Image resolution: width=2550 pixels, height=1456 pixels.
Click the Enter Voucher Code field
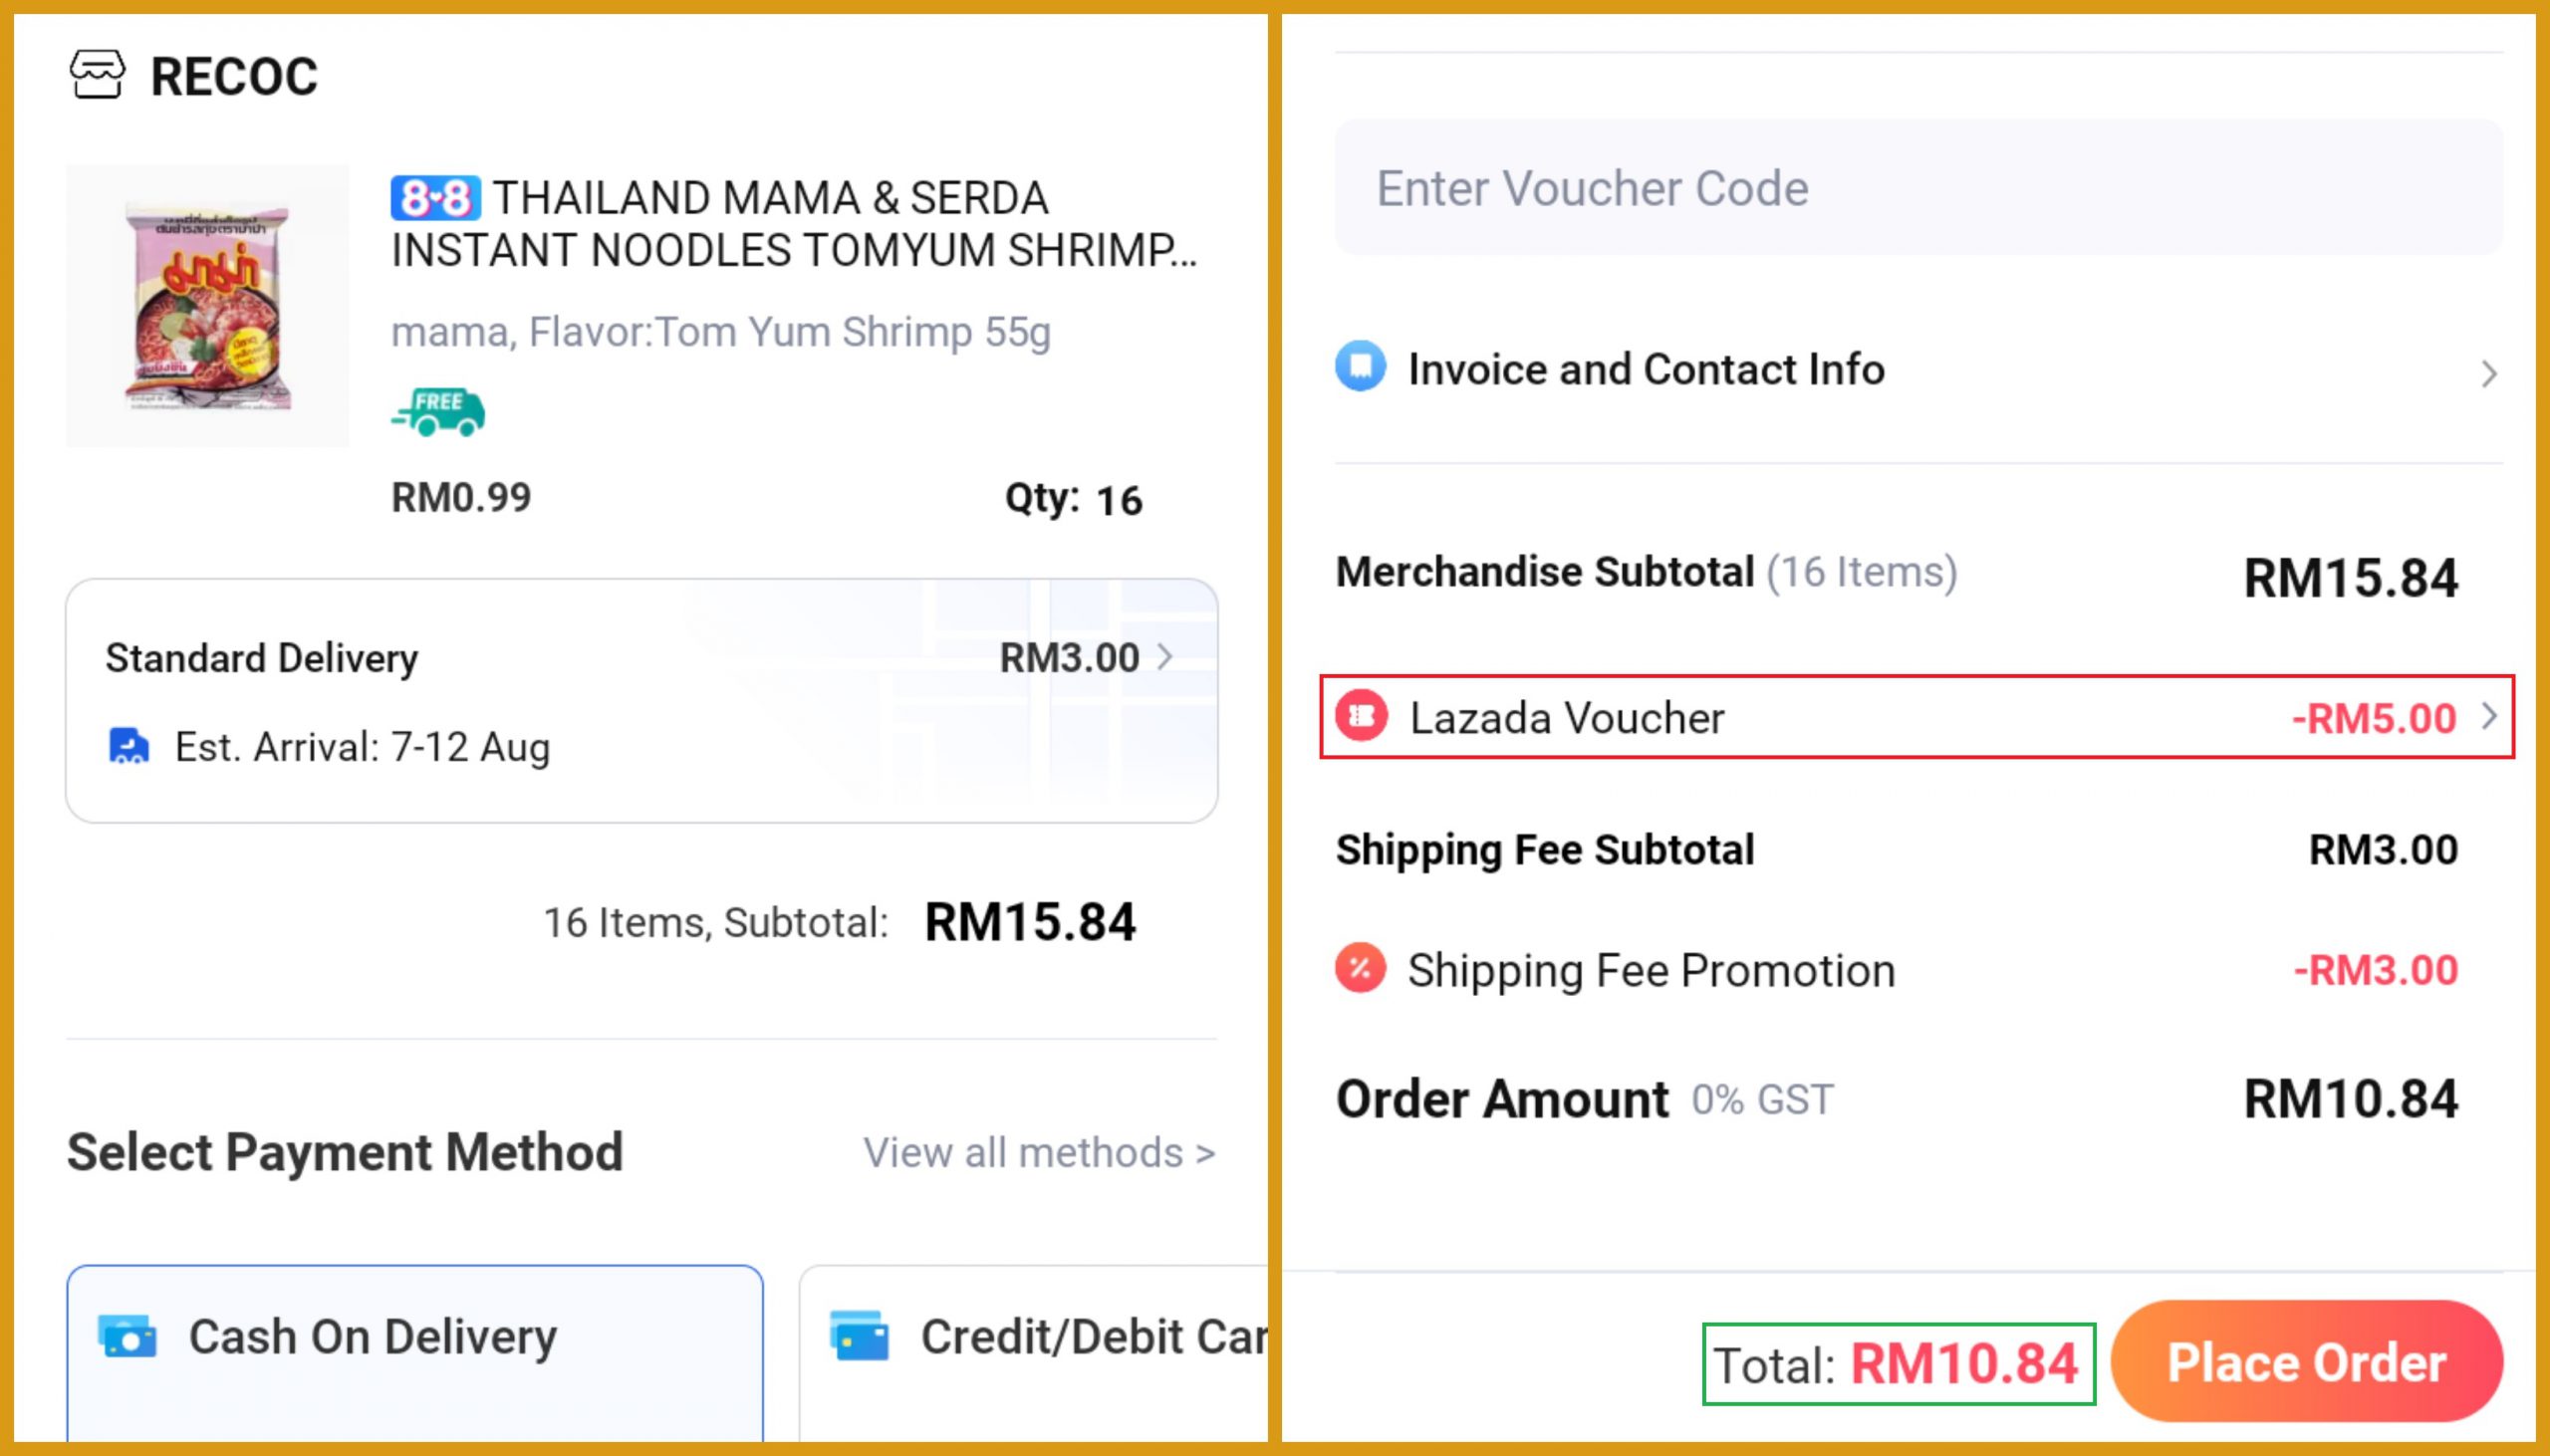click(1918, 188)
